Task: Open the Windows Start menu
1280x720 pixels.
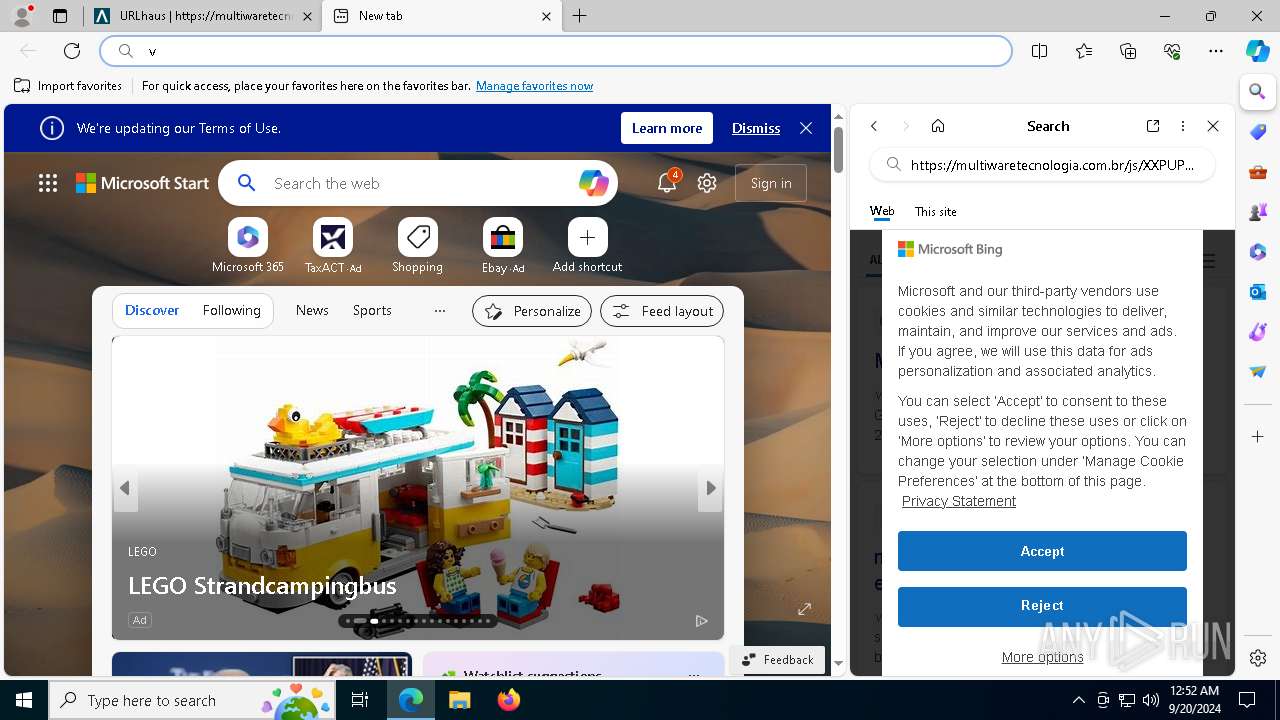Action: click(x=24, y=700)
